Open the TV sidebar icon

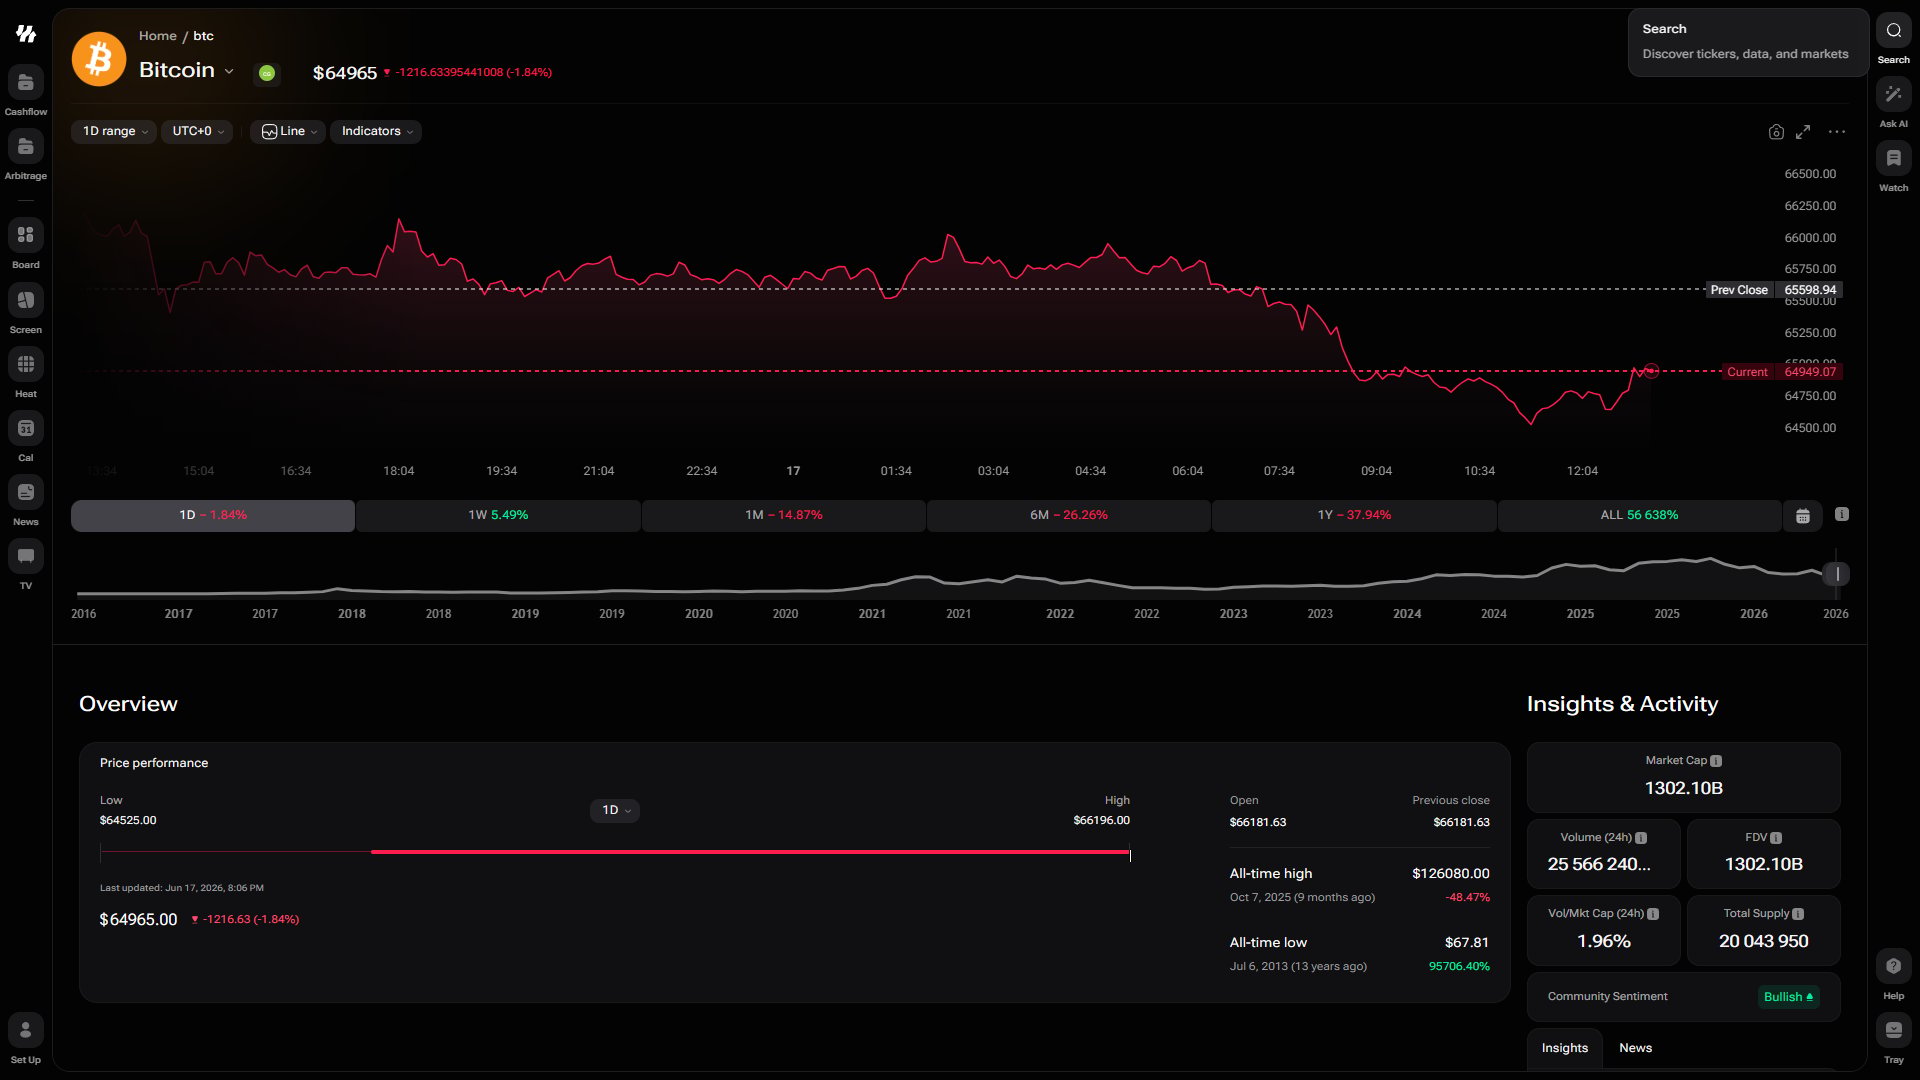pos(26,556)
